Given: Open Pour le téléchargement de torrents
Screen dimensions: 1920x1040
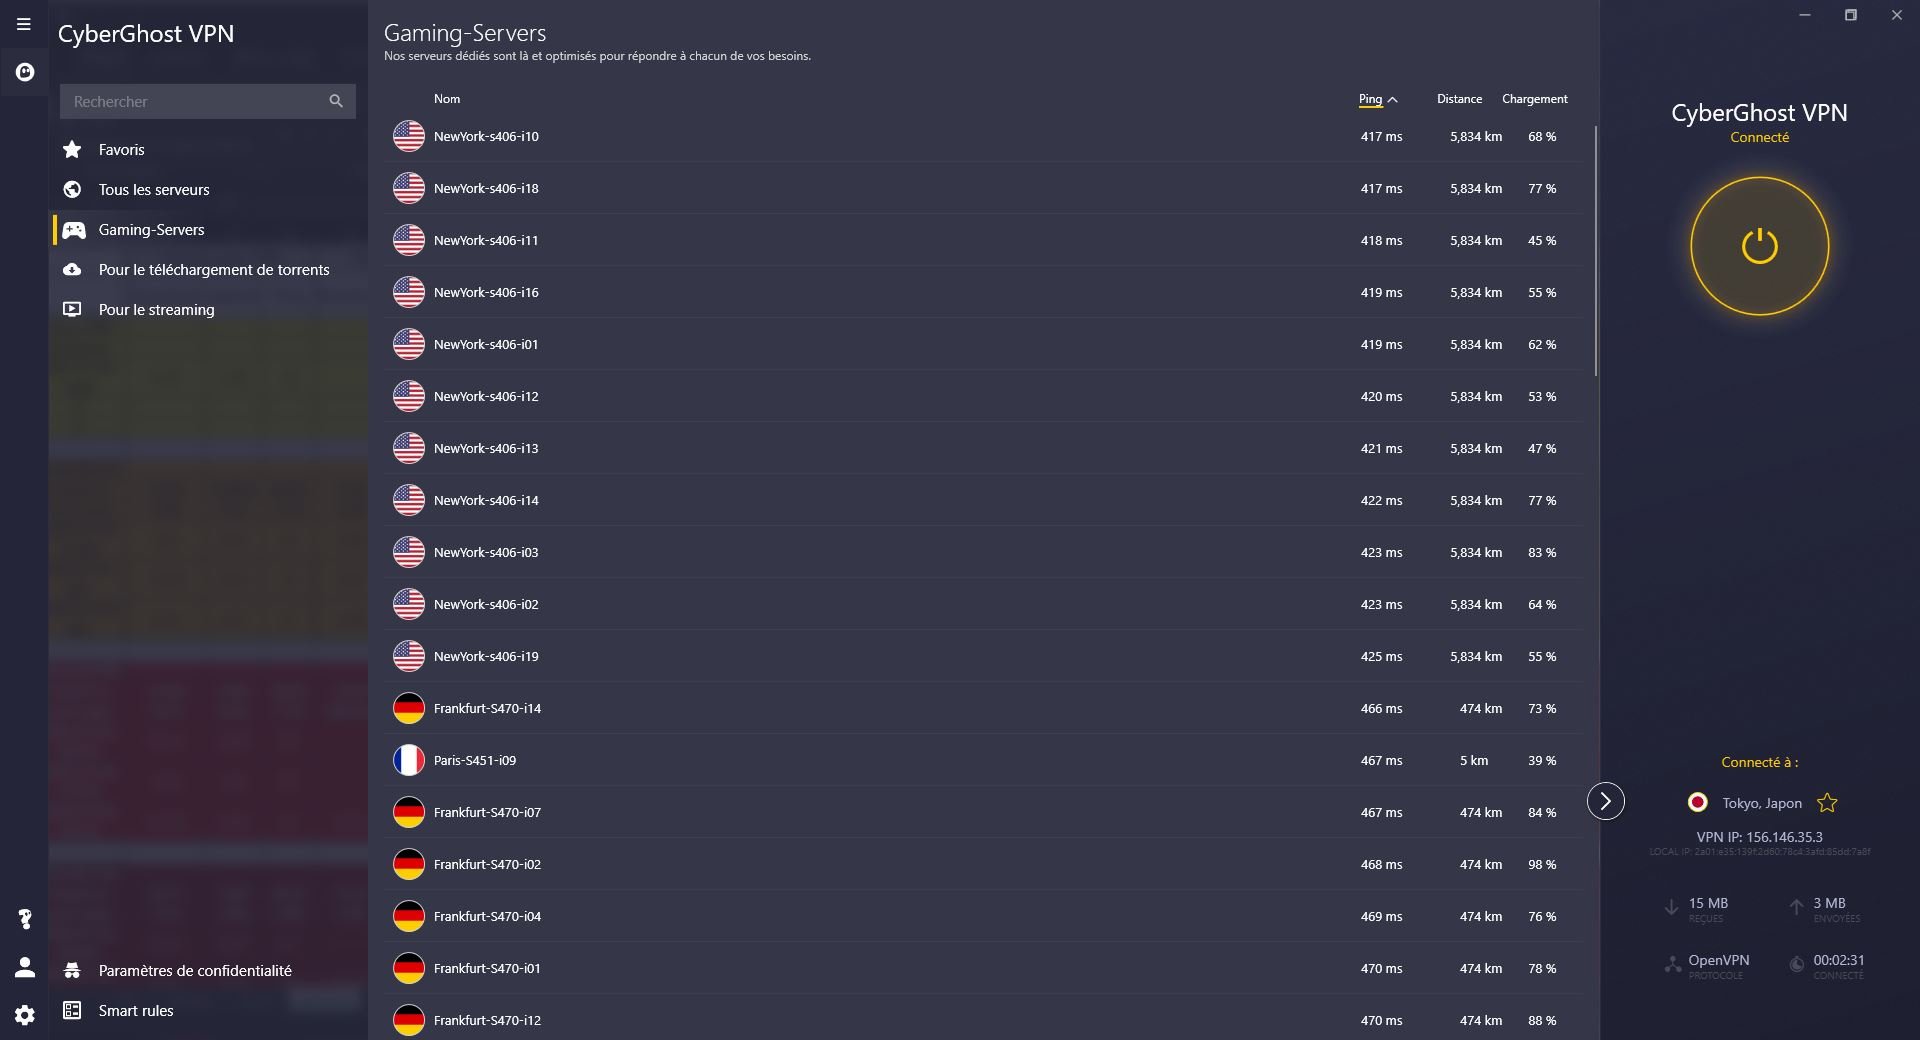Looking at the screenshot, I should tap(210, 269).
